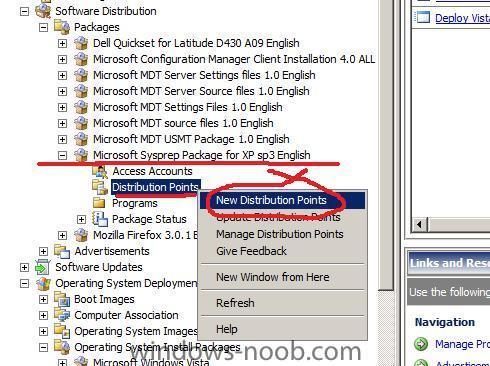The width and height of the screenshot is (490, 366).
Task: Choose Manage Distribution Points menu entry
Action: (x=282, y=234)
